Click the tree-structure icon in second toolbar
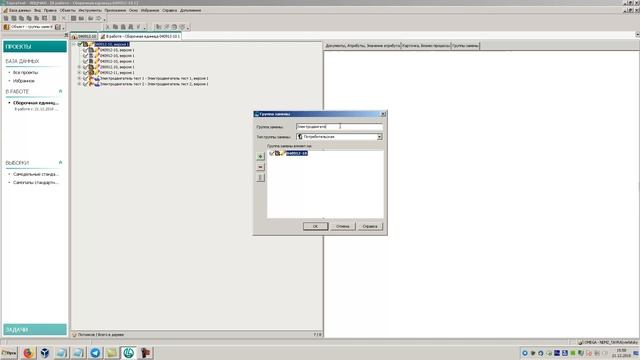This screenshot has height=360, width=640. click(158, 27)
